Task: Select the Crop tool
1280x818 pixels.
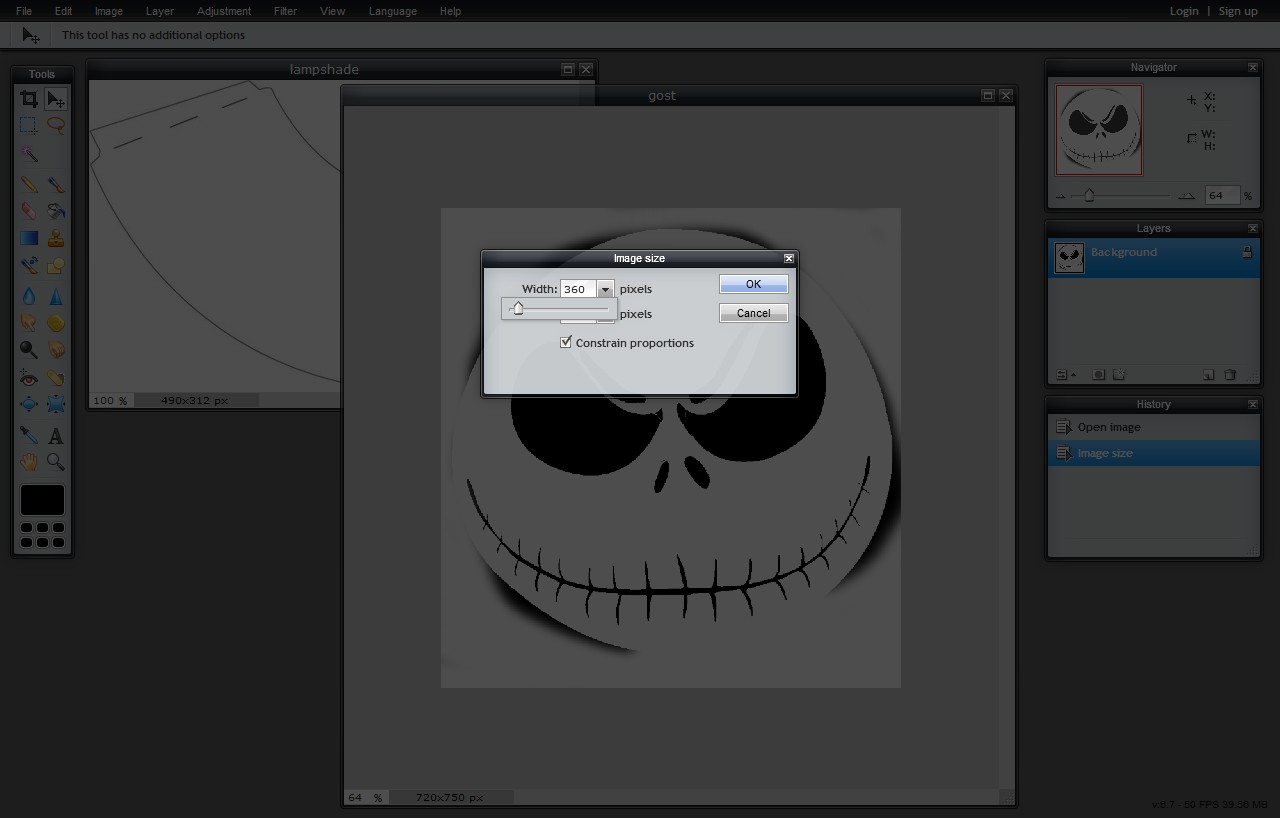Action: pyautogui.click(x=29, y=98)
